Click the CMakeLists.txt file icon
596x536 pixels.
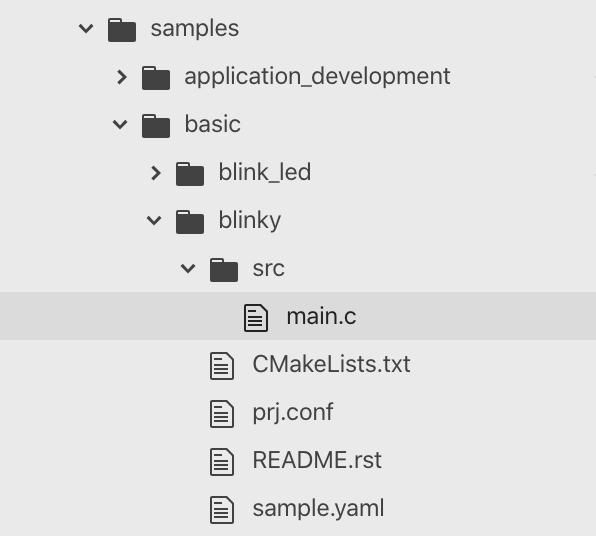click(x=222, y=366)
